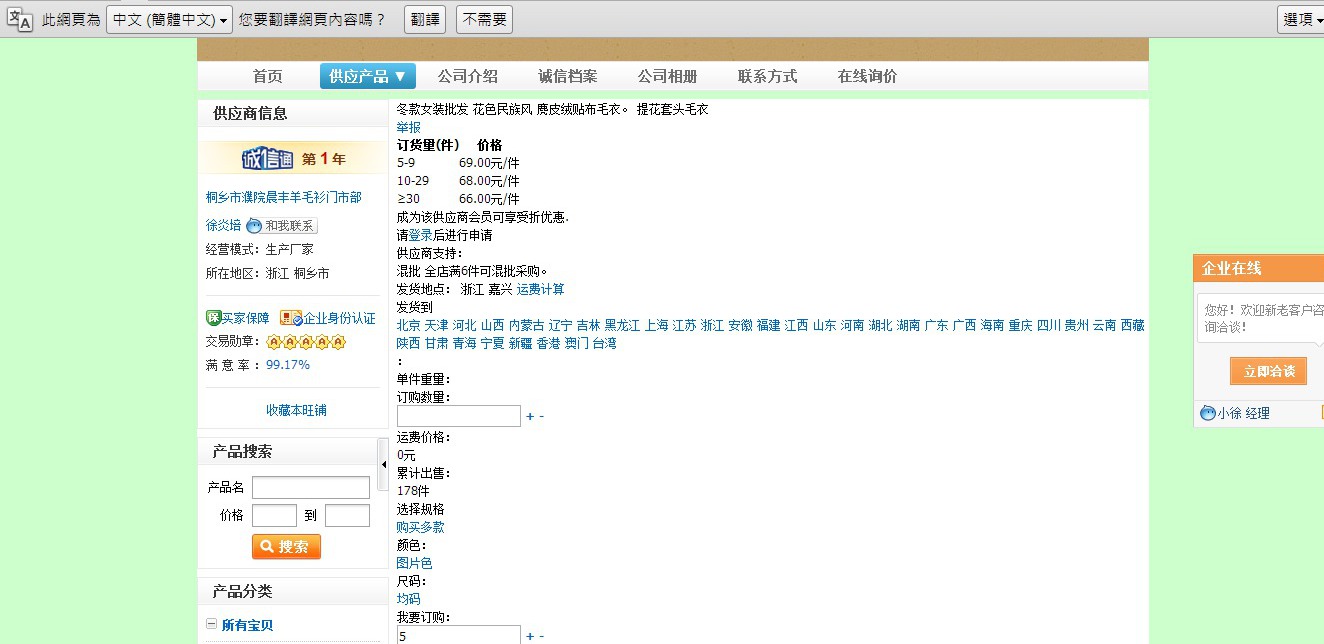Expand the 供应产品 navigation dropdown

coord(367,76)
